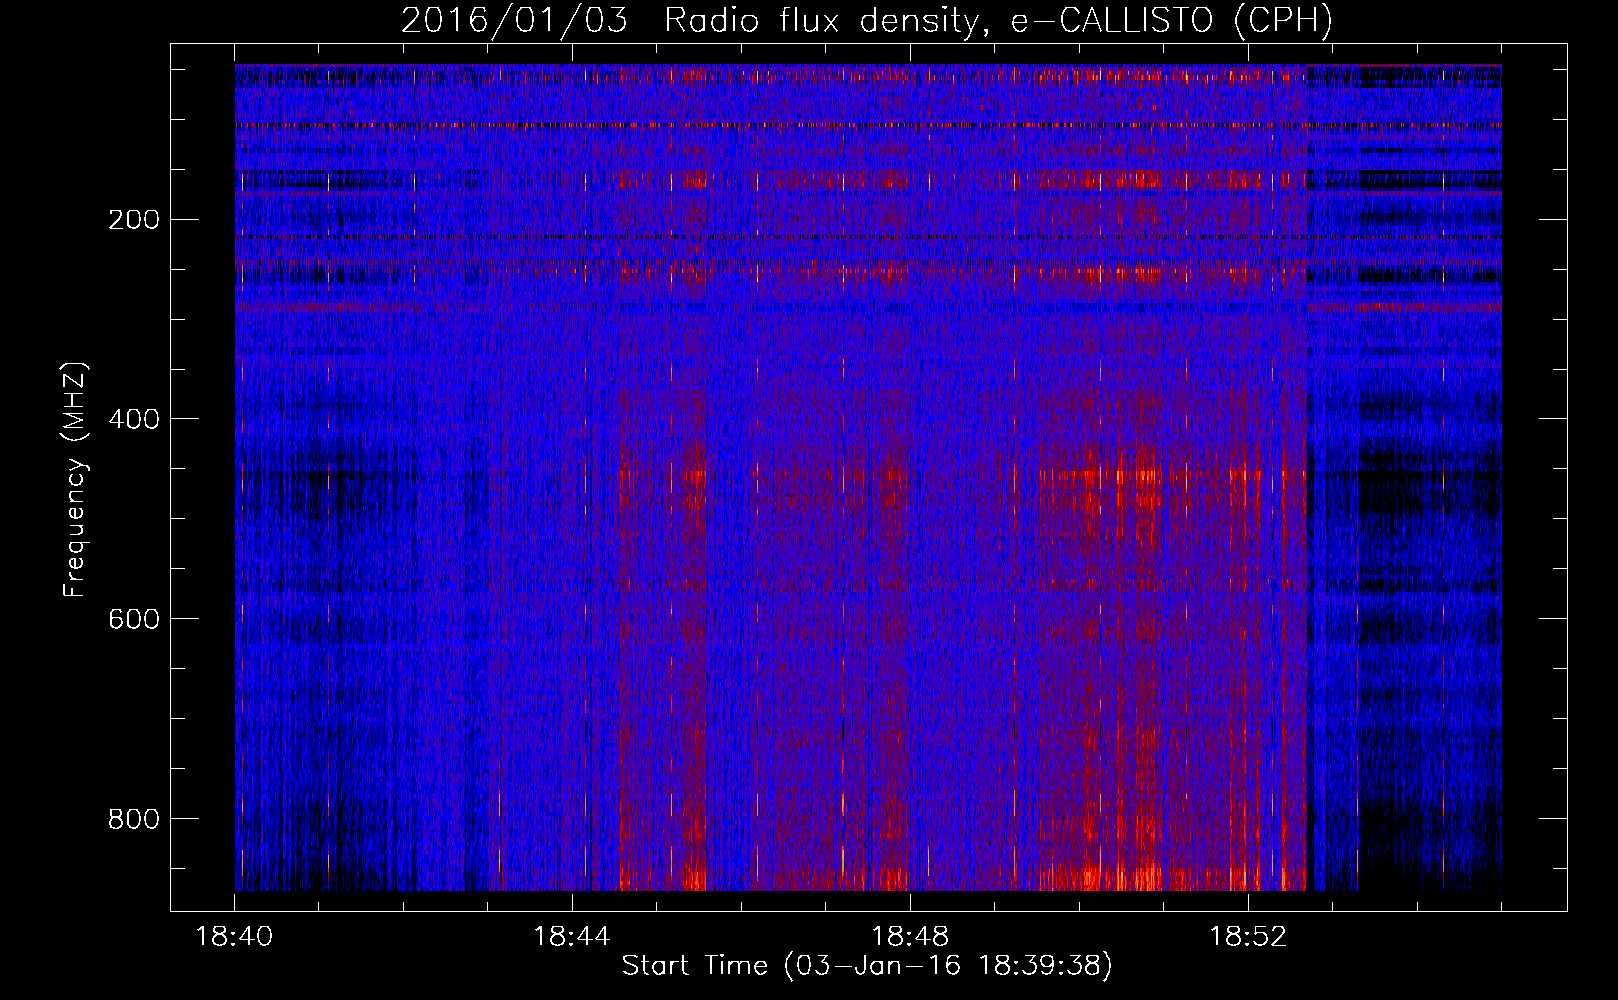Select the 200 frequency tick label

(134, 219)
